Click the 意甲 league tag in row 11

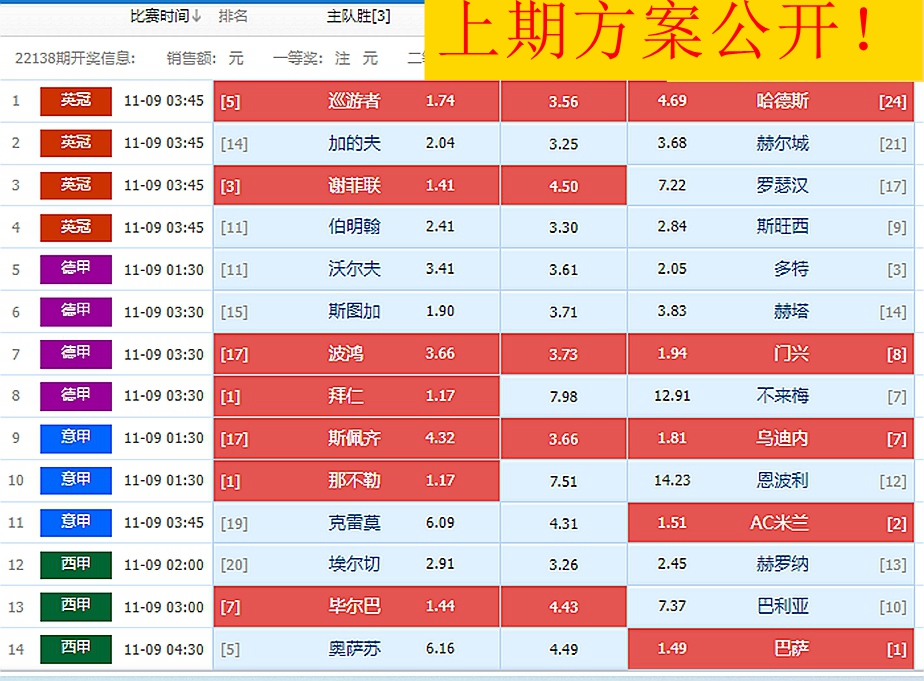(x=75, y=523)
